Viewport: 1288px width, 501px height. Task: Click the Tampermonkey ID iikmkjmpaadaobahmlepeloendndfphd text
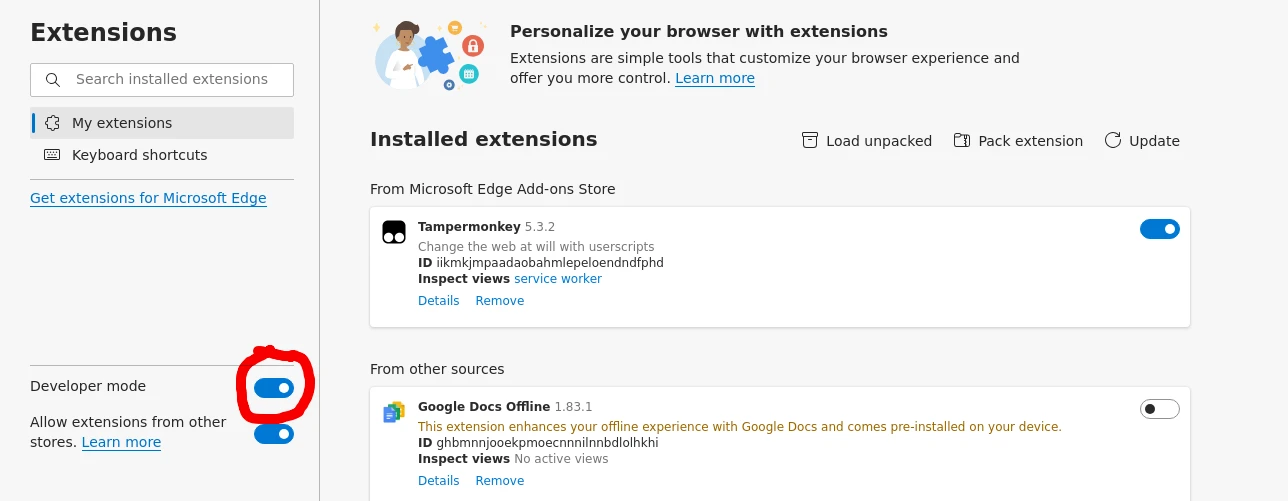[x=541, y=263]
